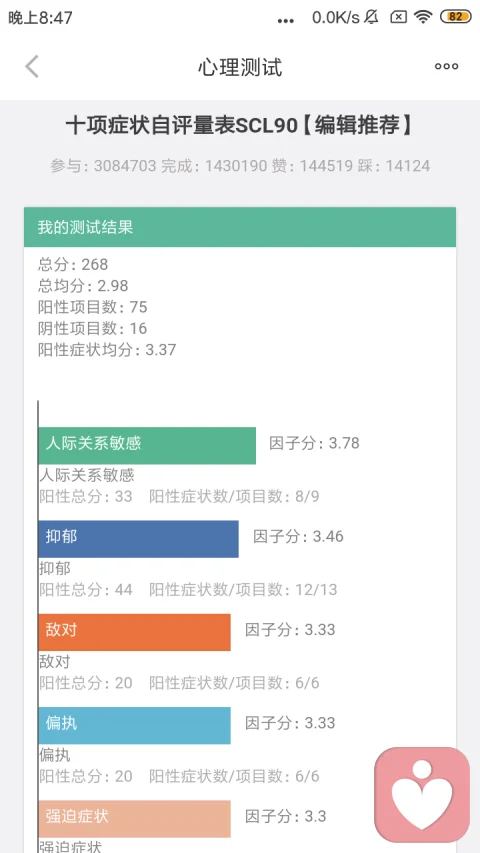Viewport: 480px width, 853px height.
Task: Tap the 因子分: 3.78 score label
Action: [x=315, y=443]
